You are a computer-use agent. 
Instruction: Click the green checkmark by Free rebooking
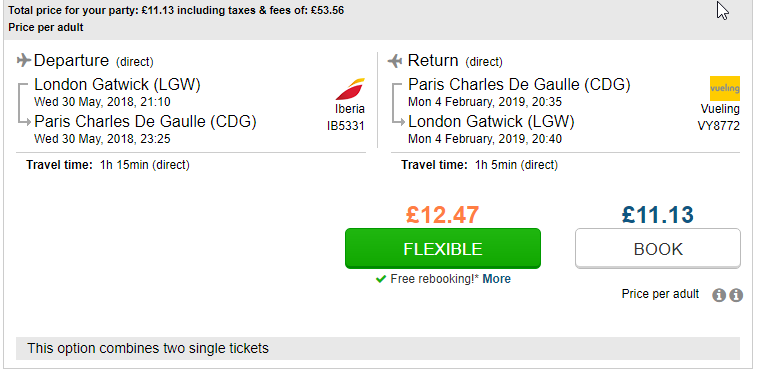(x=381, y=279)
